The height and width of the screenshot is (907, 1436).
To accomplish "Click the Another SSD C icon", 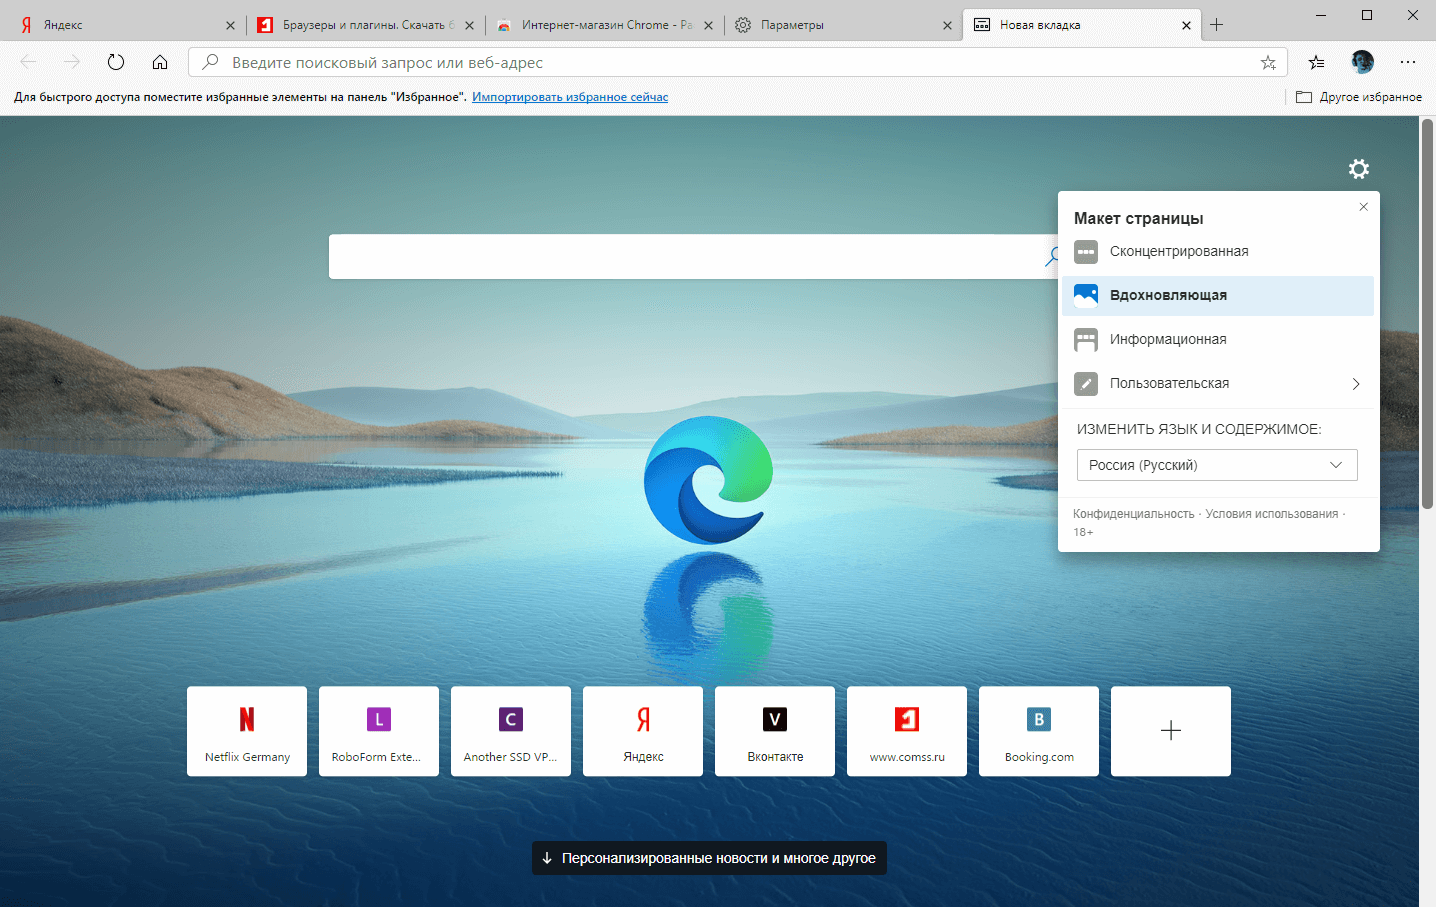I will click(511, 719).
